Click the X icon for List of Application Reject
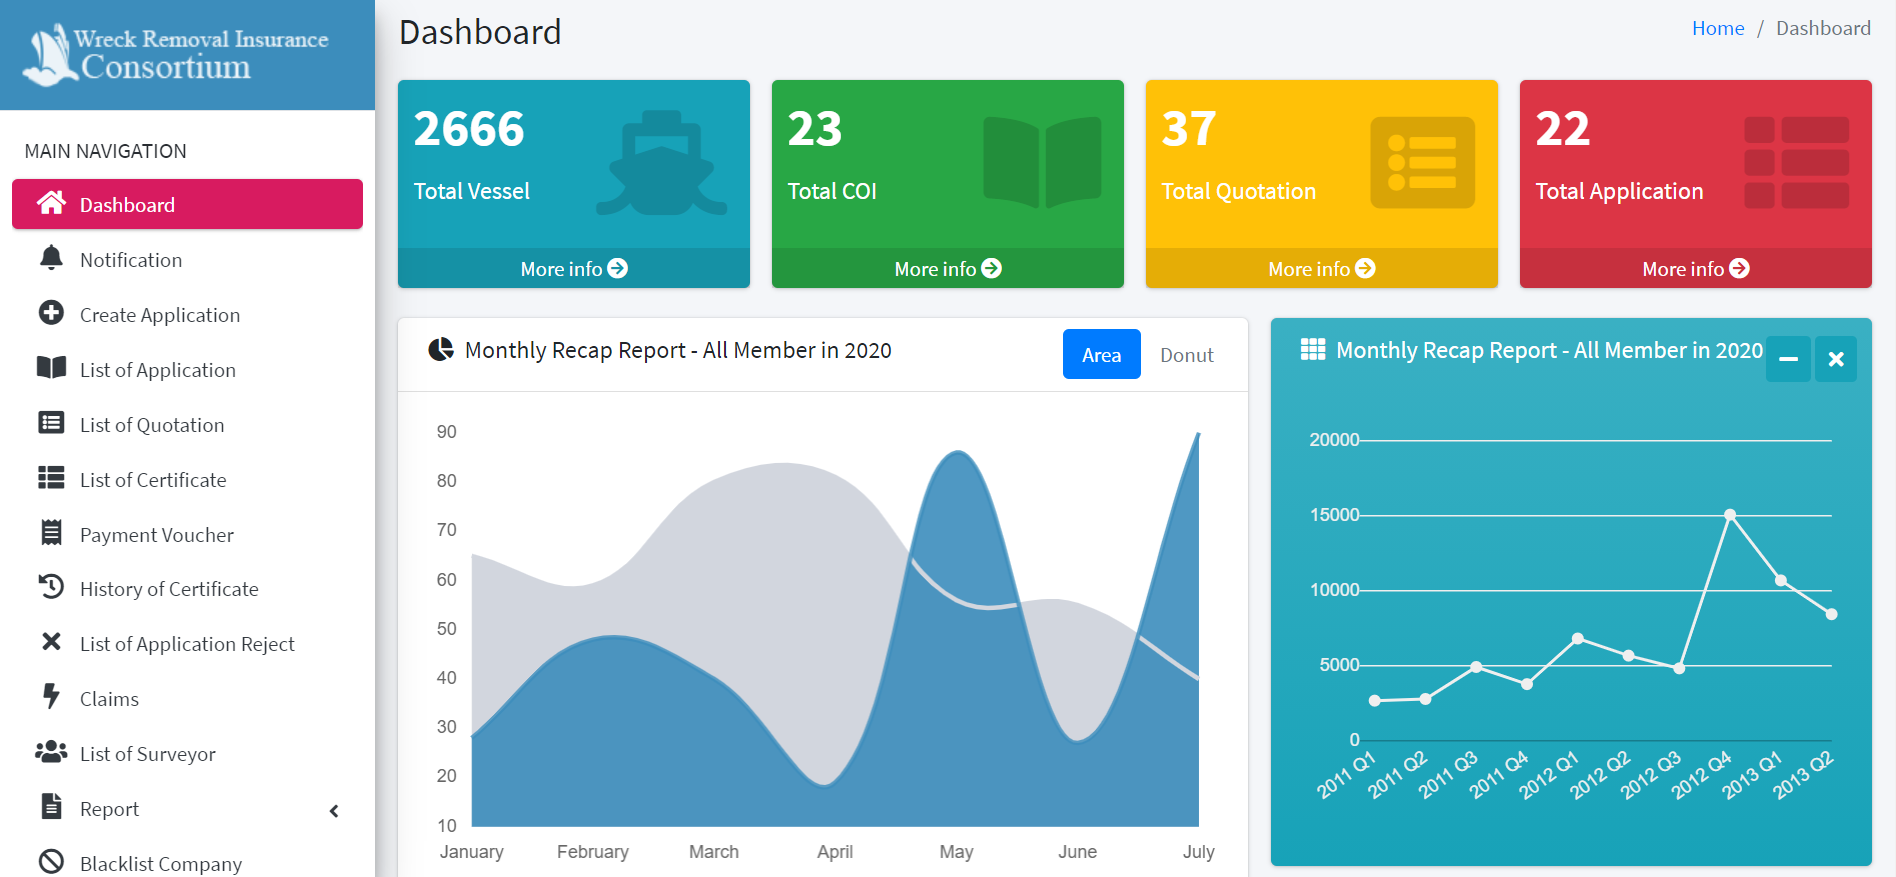 click(x=51, y=642)
